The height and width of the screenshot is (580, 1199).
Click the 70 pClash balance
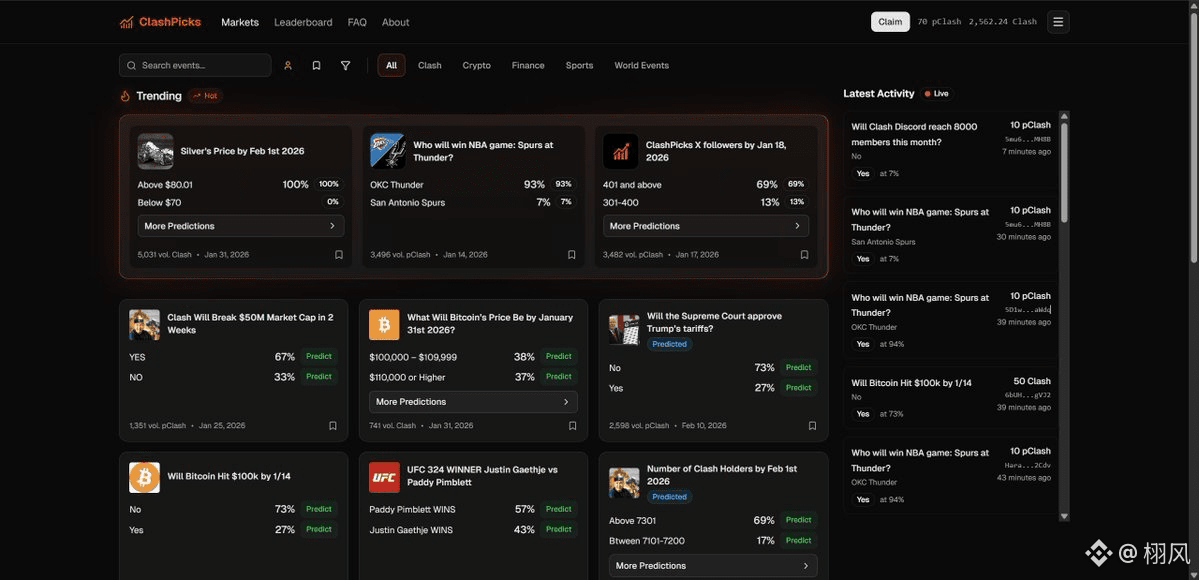click(x=939, y=22)
